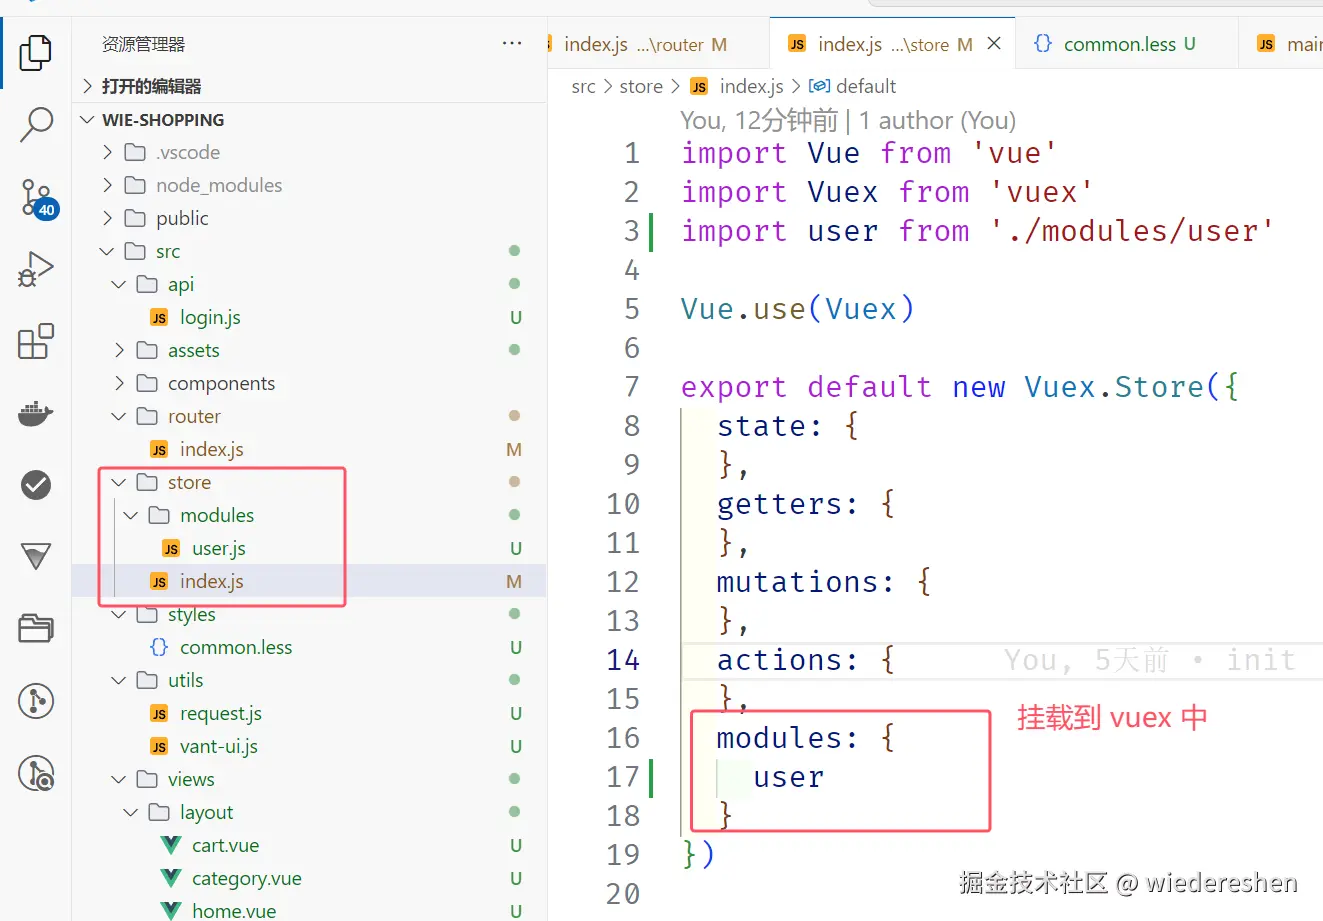Click line number 7 in the gutter
1323x921 pixels.
tap(632, 387)
